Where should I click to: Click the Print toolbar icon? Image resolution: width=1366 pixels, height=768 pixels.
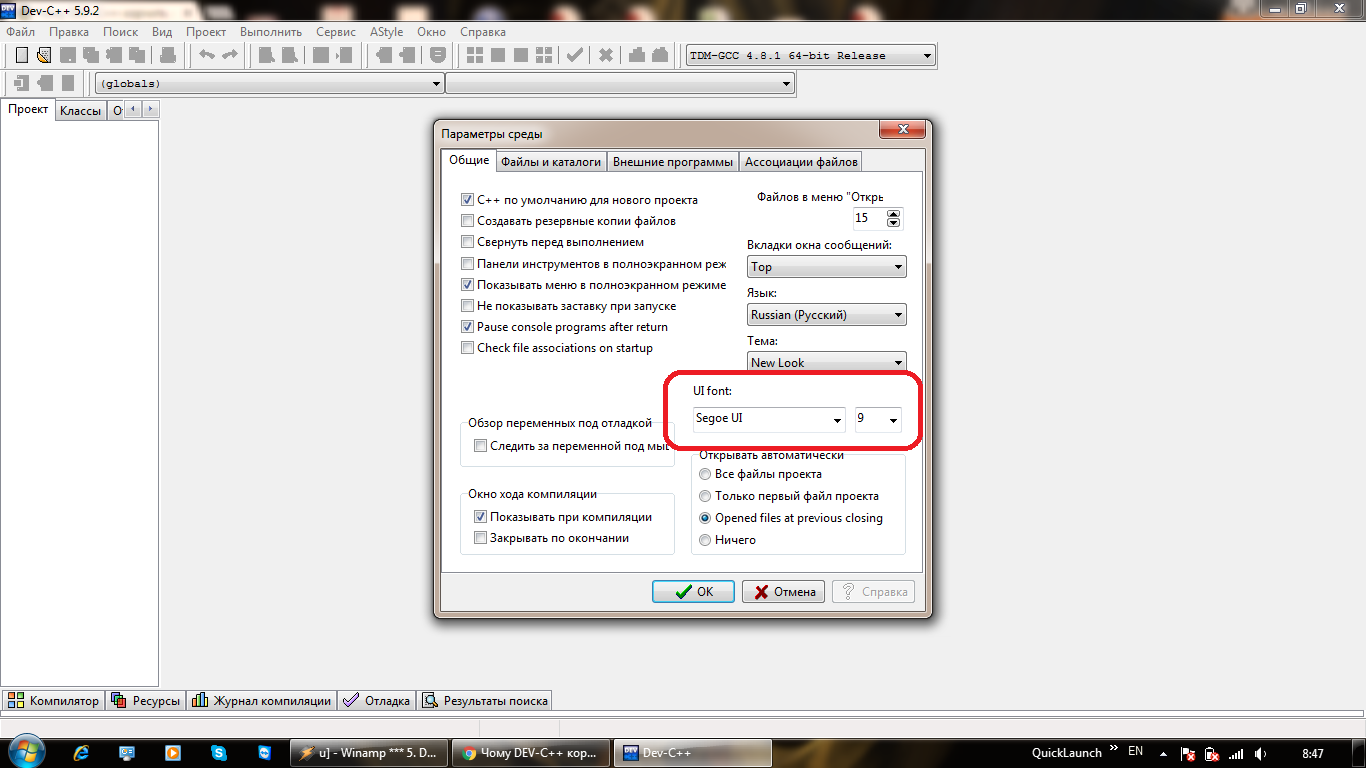pos(168,55)
